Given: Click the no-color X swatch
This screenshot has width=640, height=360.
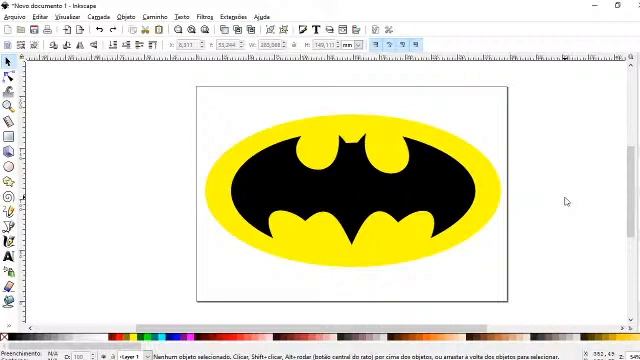Looking at the screenshot, I should pos(4,337).
